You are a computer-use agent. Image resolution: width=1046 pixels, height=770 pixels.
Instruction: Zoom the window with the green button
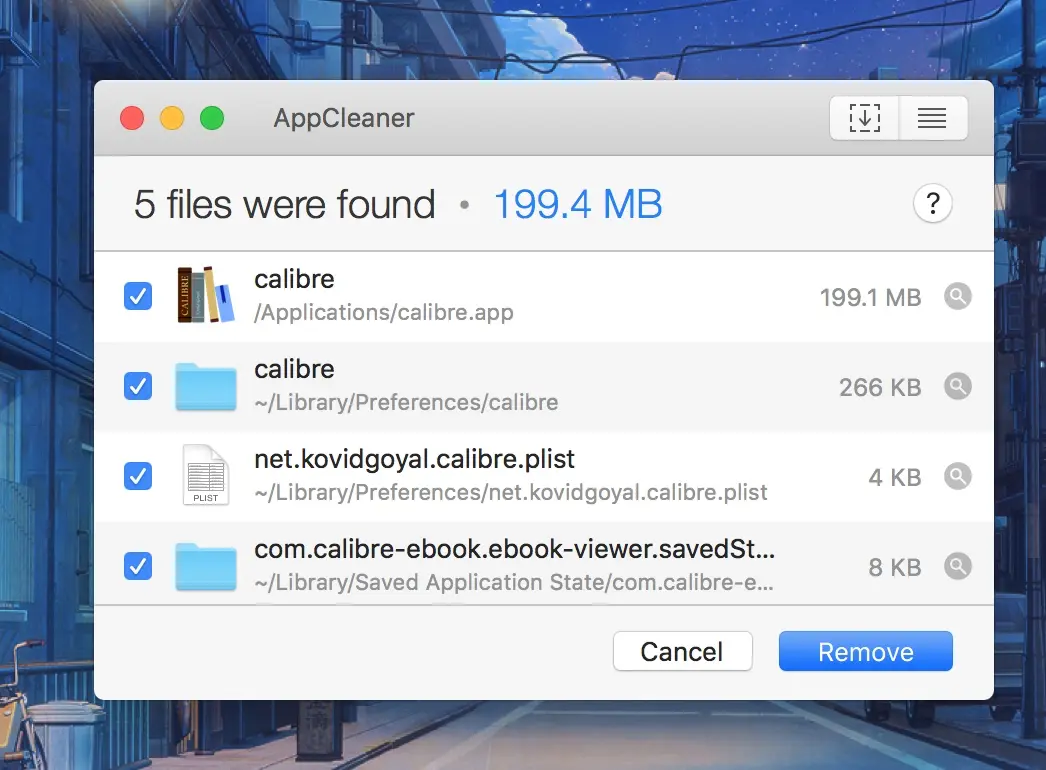coord(212,118)
